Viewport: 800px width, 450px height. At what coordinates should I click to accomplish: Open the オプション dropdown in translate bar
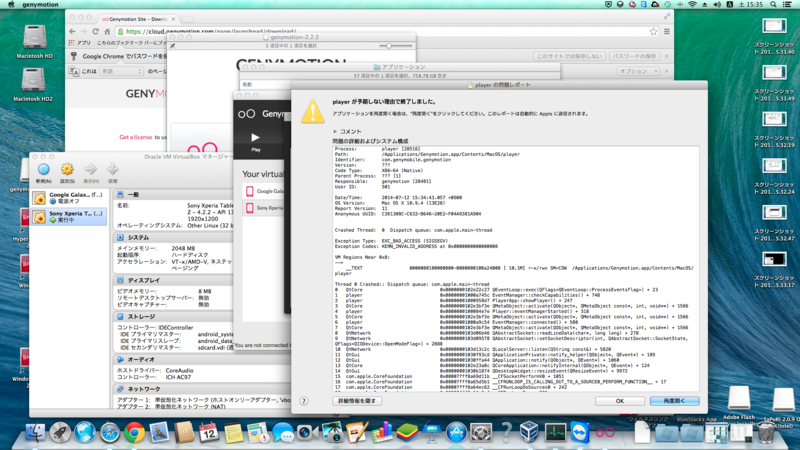coord(638,71)
